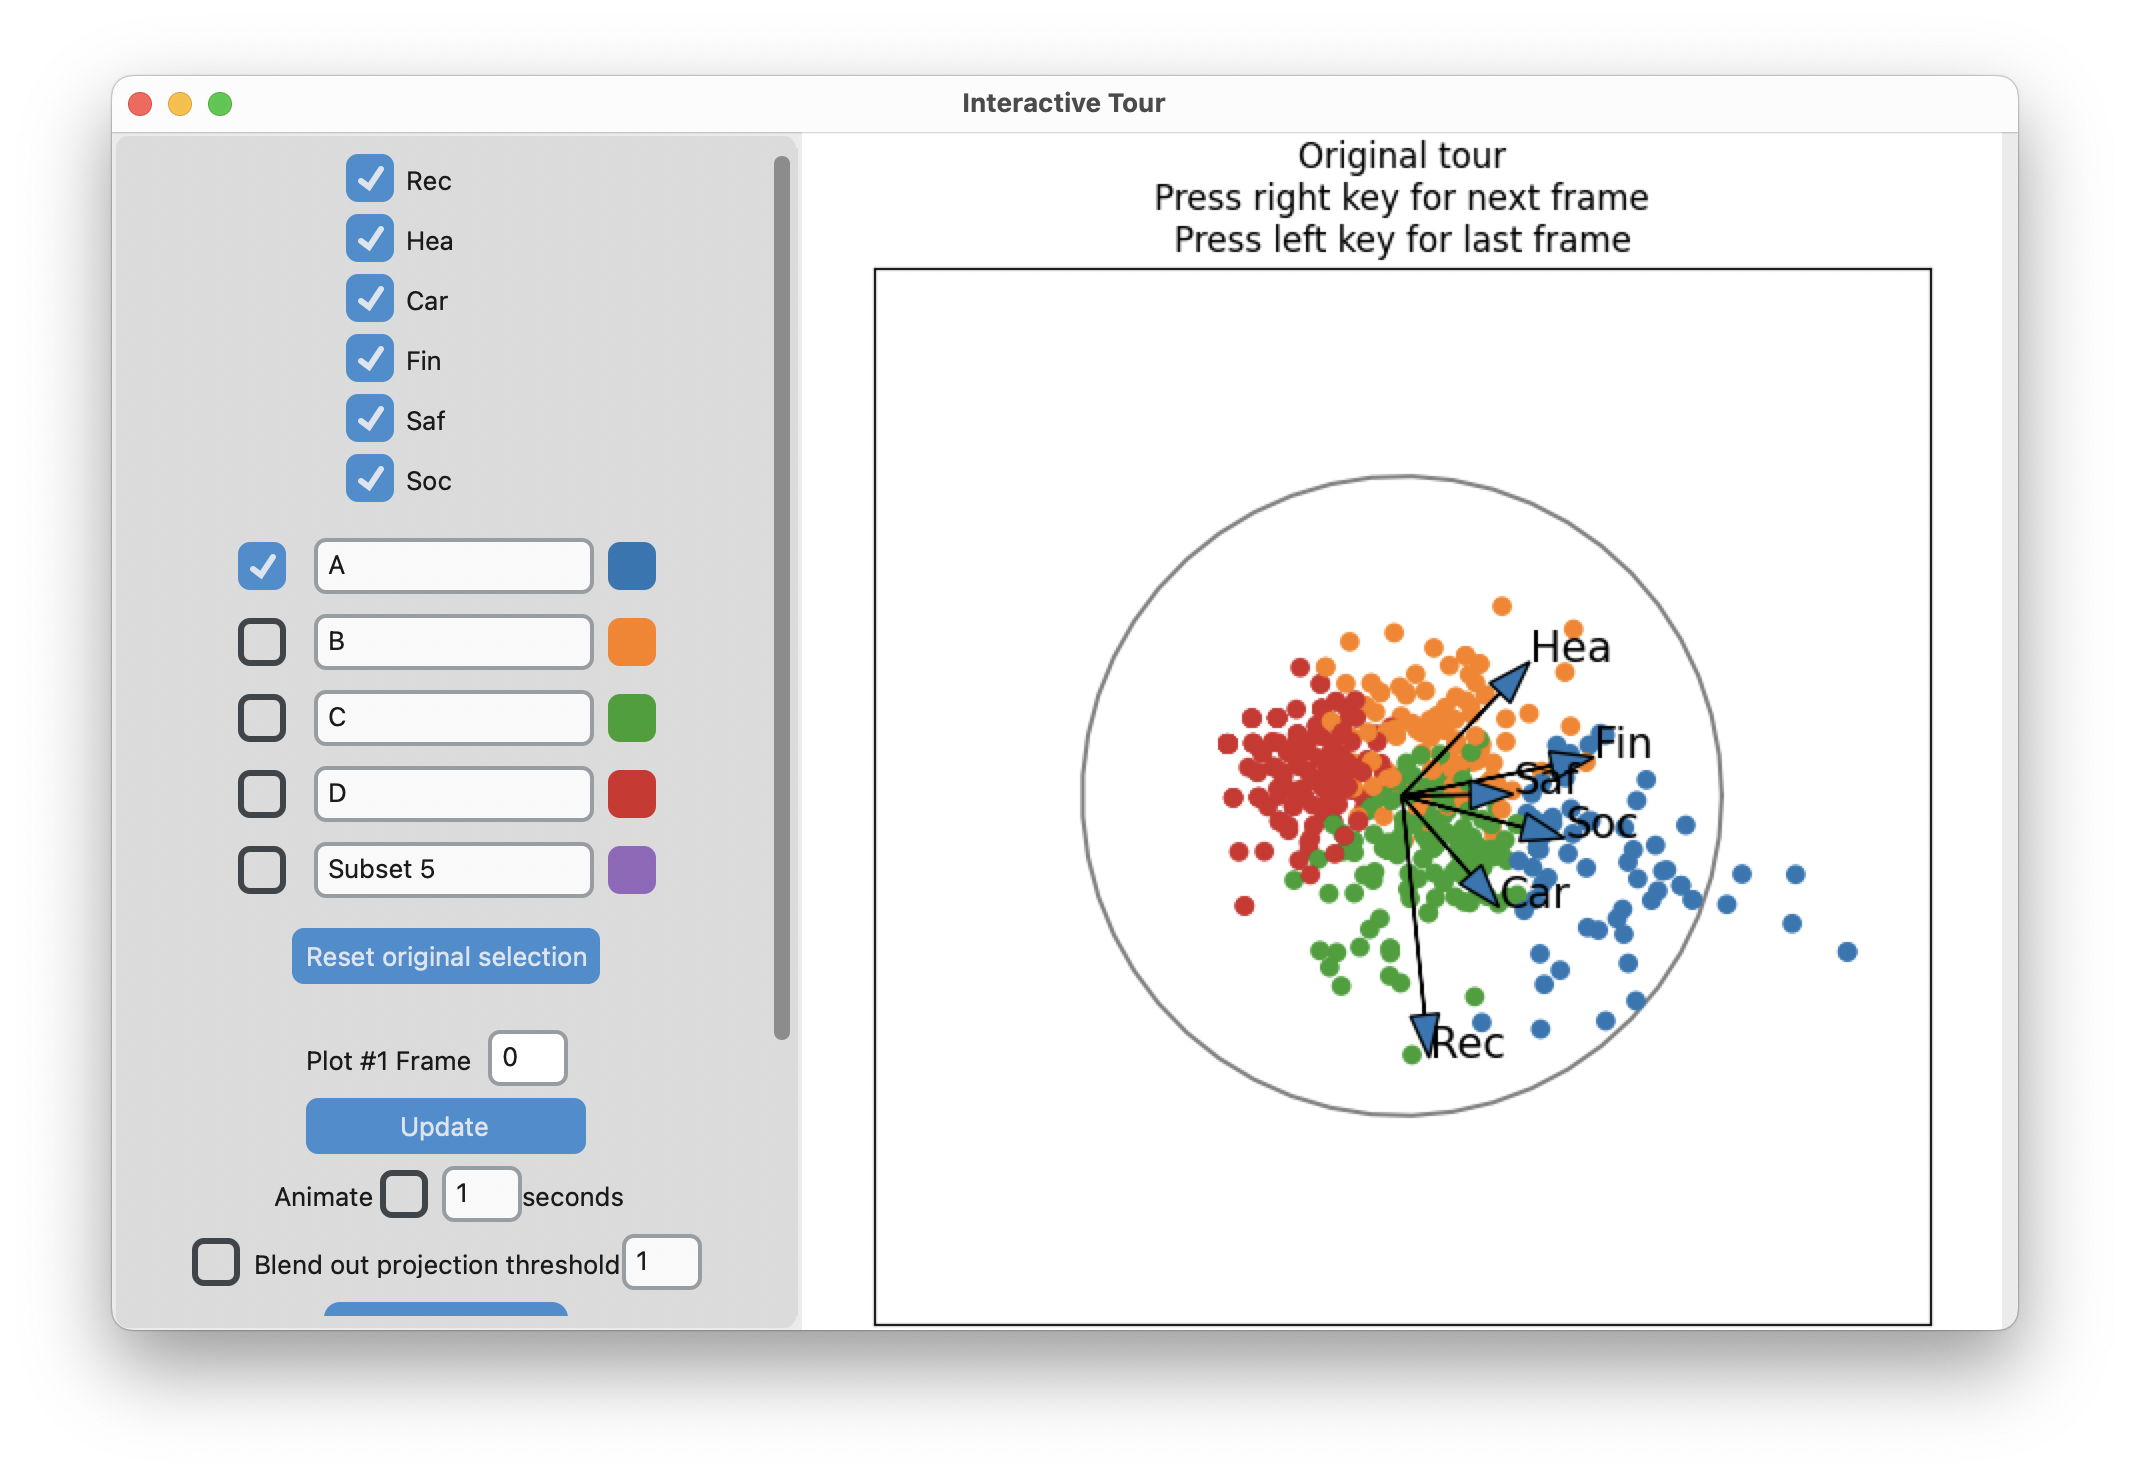Image resolution: width=2130 pixels, height=1478 pixels.
Task: Toggle the Saf variable checkbox
Action: [370, 419]
